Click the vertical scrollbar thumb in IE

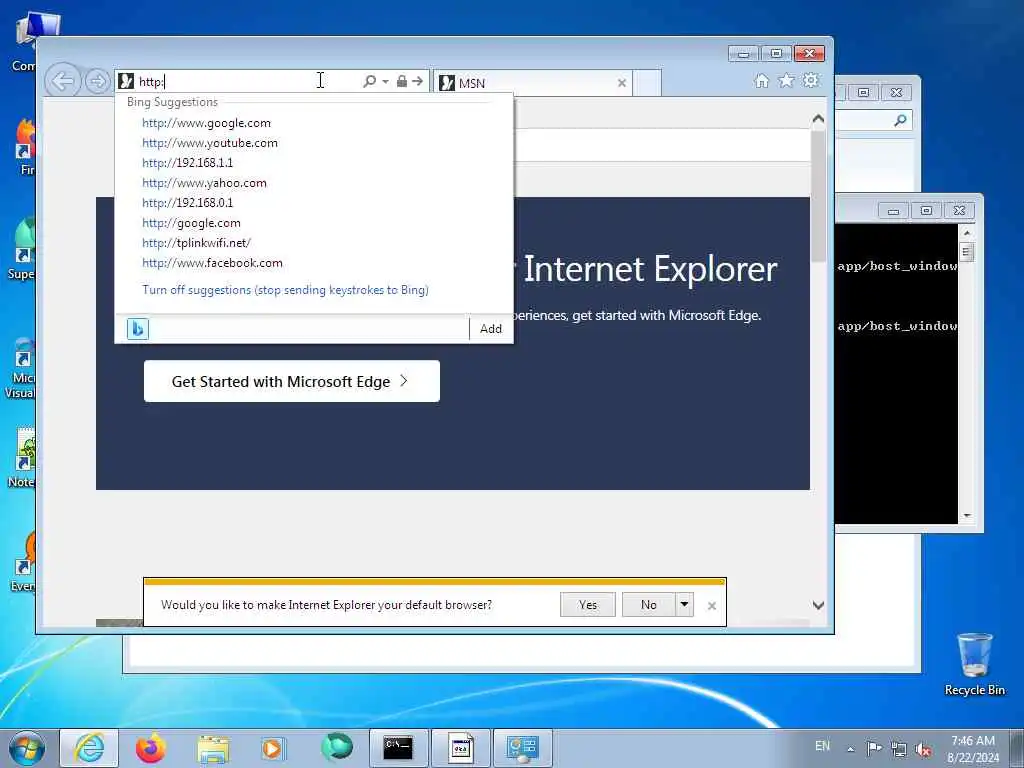[x=818, y=196]
